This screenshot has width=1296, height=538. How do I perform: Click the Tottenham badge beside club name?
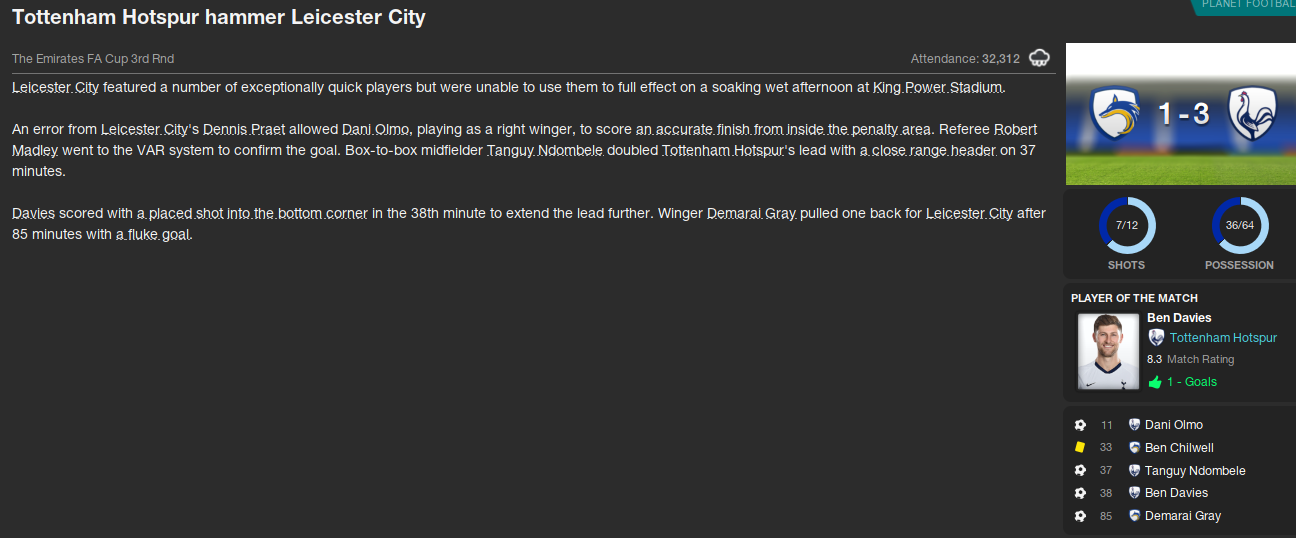pos(1156,338)
